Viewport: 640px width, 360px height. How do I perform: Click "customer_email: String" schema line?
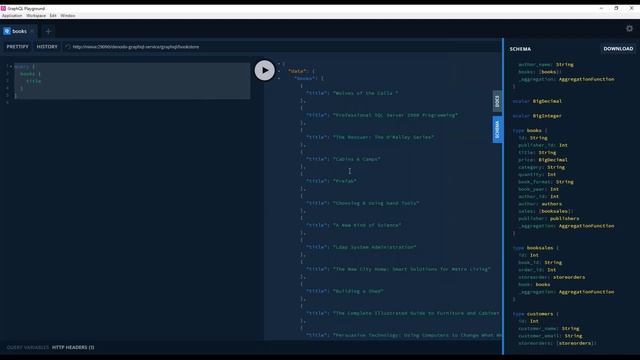point(550,336)
